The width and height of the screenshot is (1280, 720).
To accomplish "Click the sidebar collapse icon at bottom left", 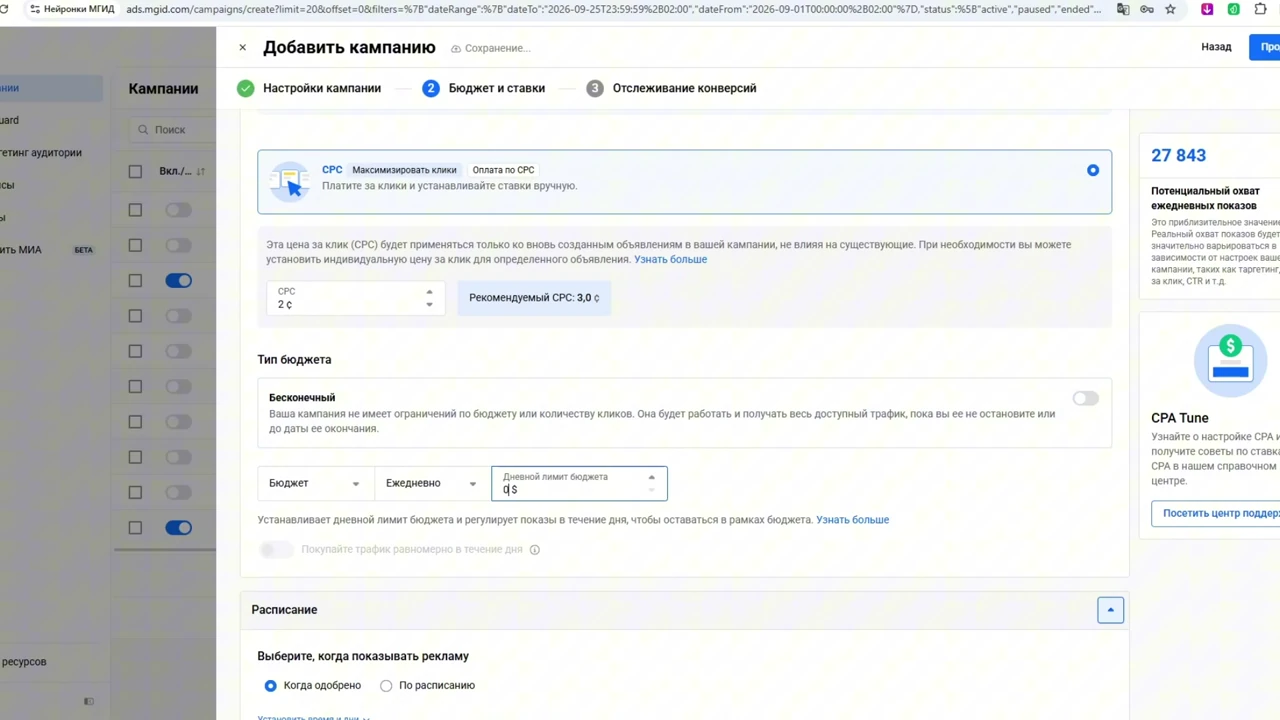I will point(89,702).
